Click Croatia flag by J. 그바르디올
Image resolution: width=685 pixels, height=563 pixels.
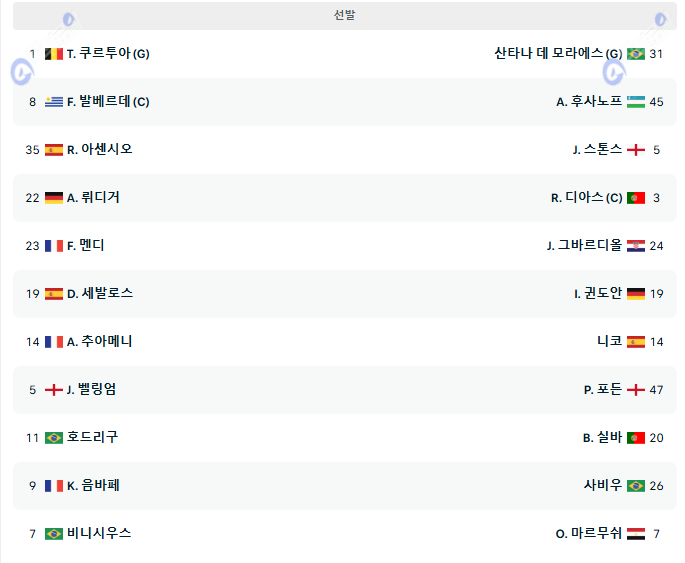tap(636, 246)
